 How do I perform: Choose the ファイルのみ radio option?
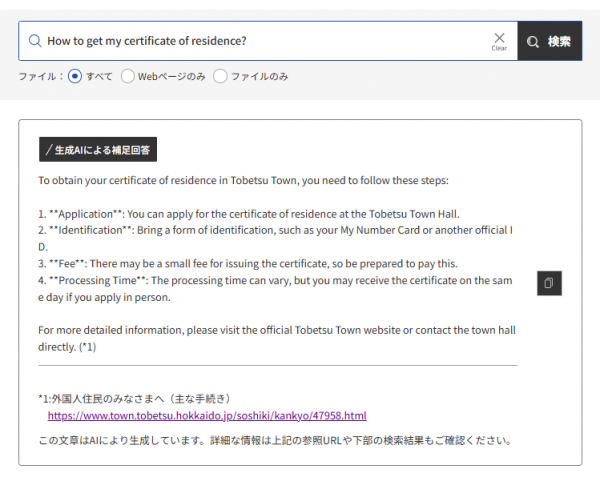(x=220, y=76)
